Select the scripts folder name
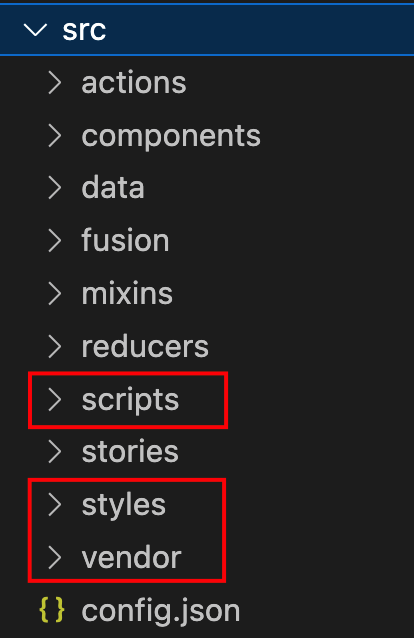Viewport: 414px width, 638px height. tap(130, 400)
